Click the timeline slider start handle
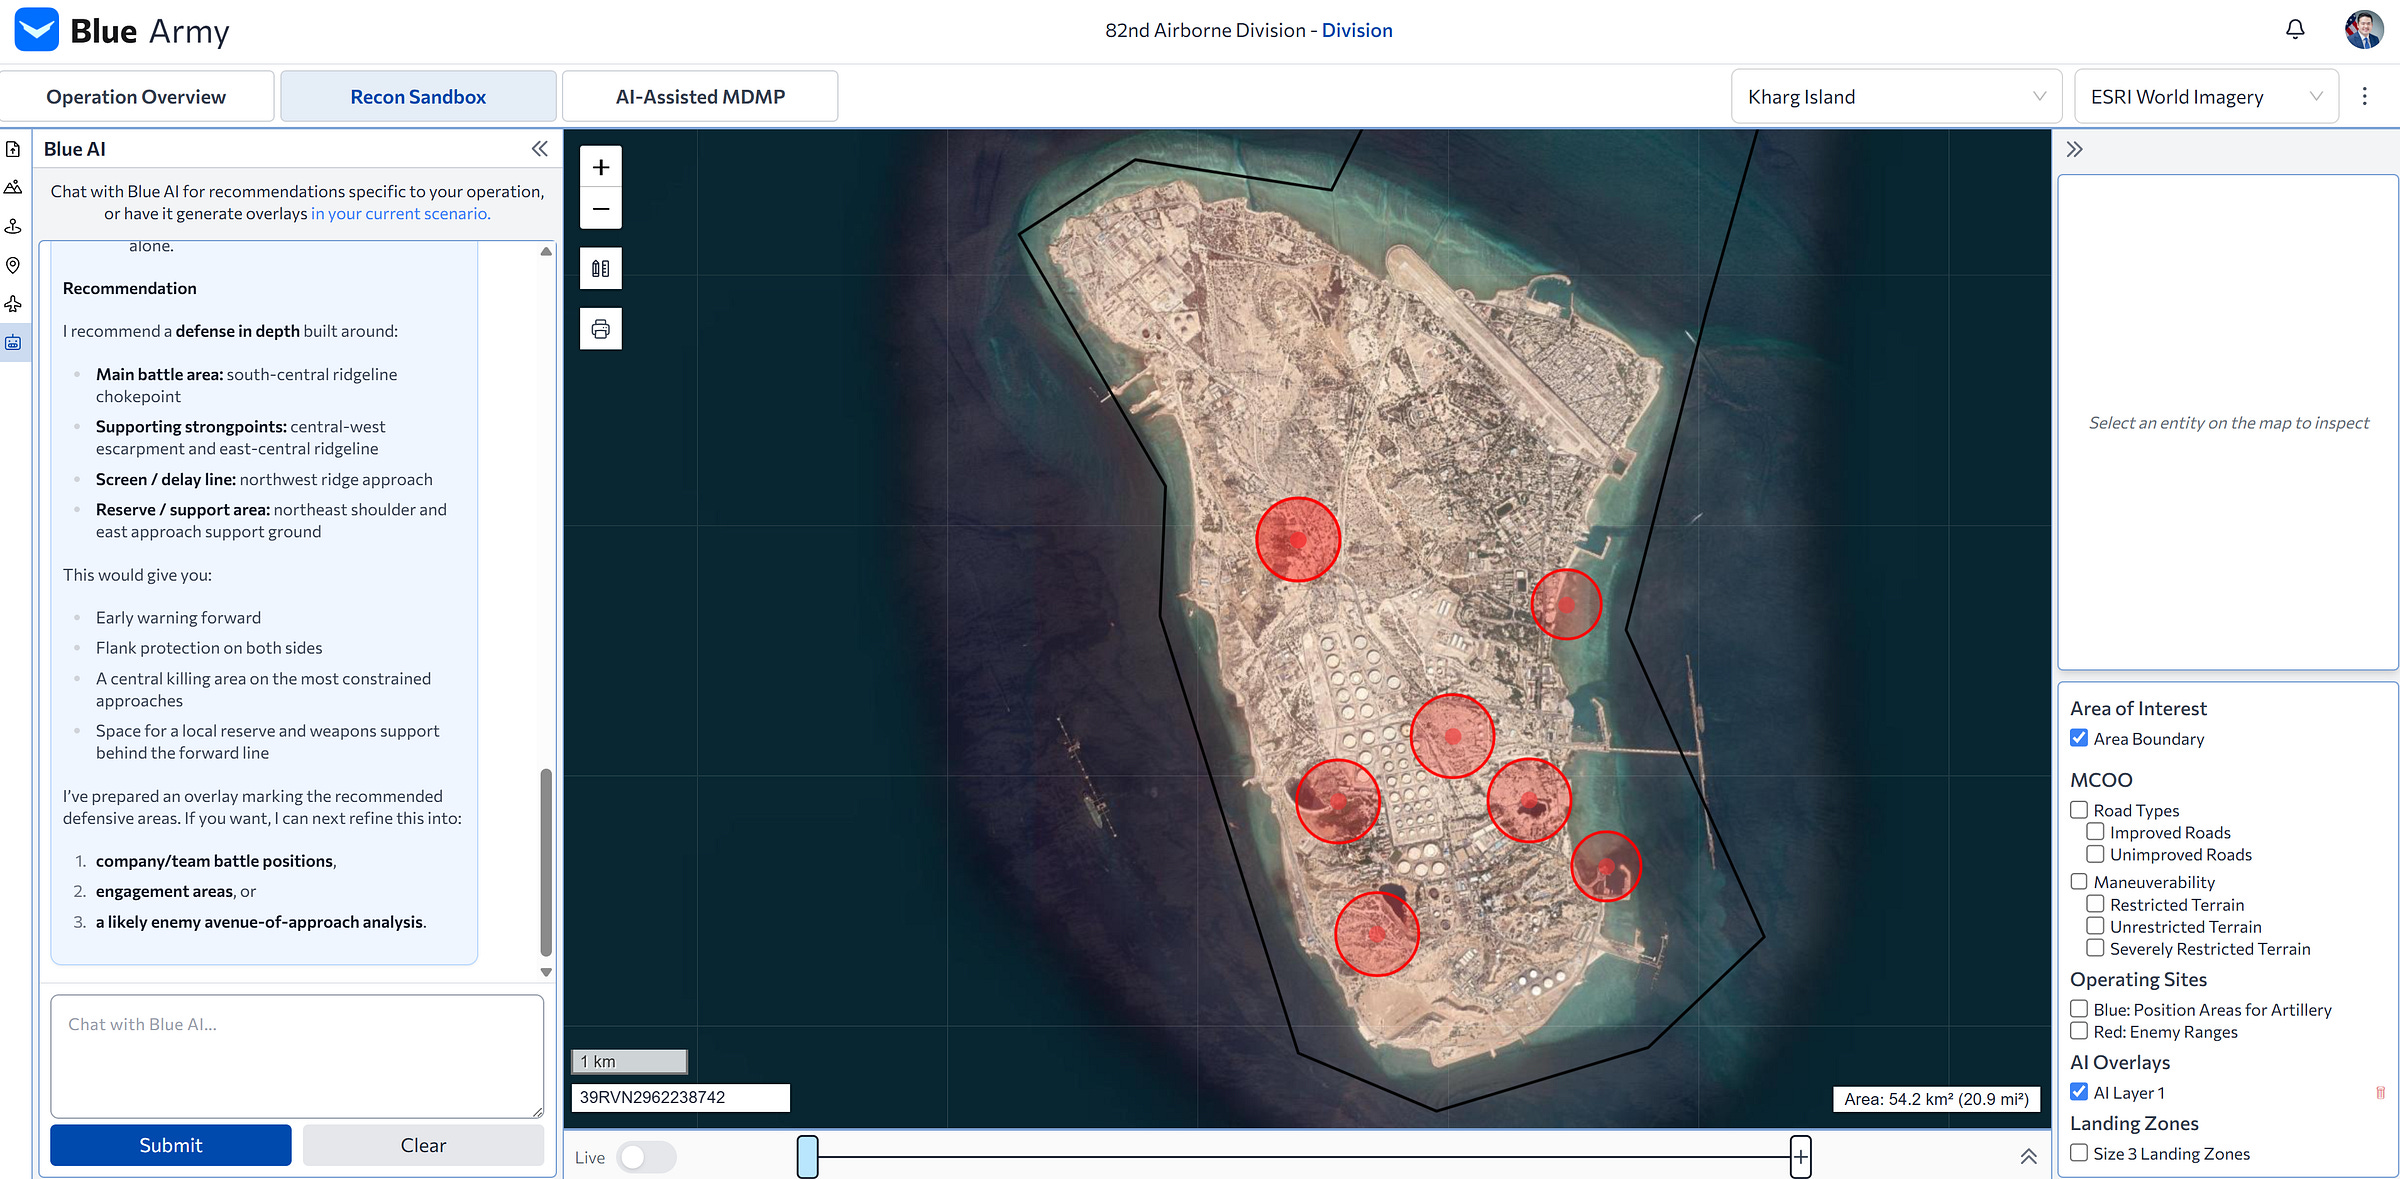This screenshot has width=2400, height=1179. (x=807, y=1157)
